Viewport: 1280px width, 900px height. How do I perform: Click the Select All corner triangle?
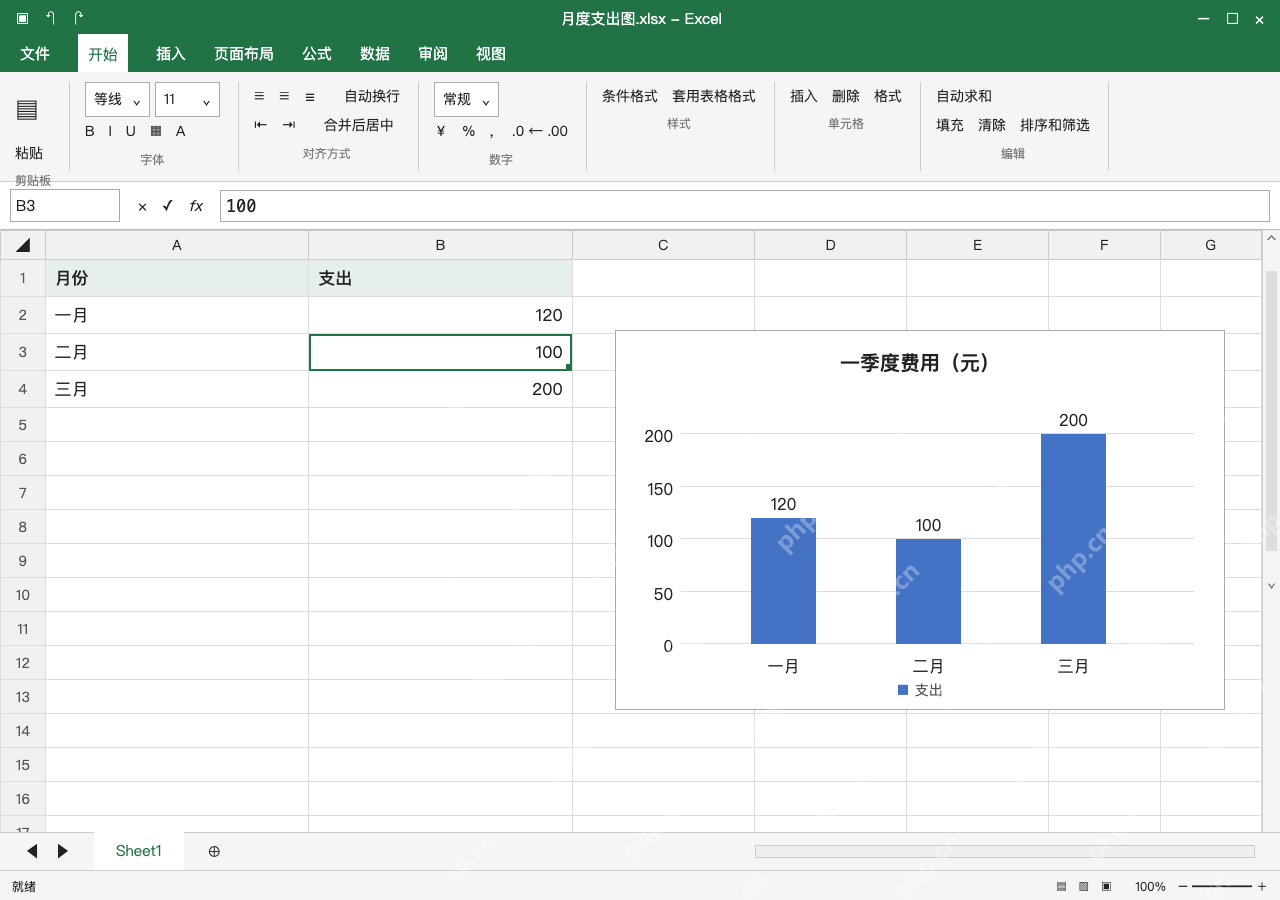pyautogui.click(x=23, y=245)
